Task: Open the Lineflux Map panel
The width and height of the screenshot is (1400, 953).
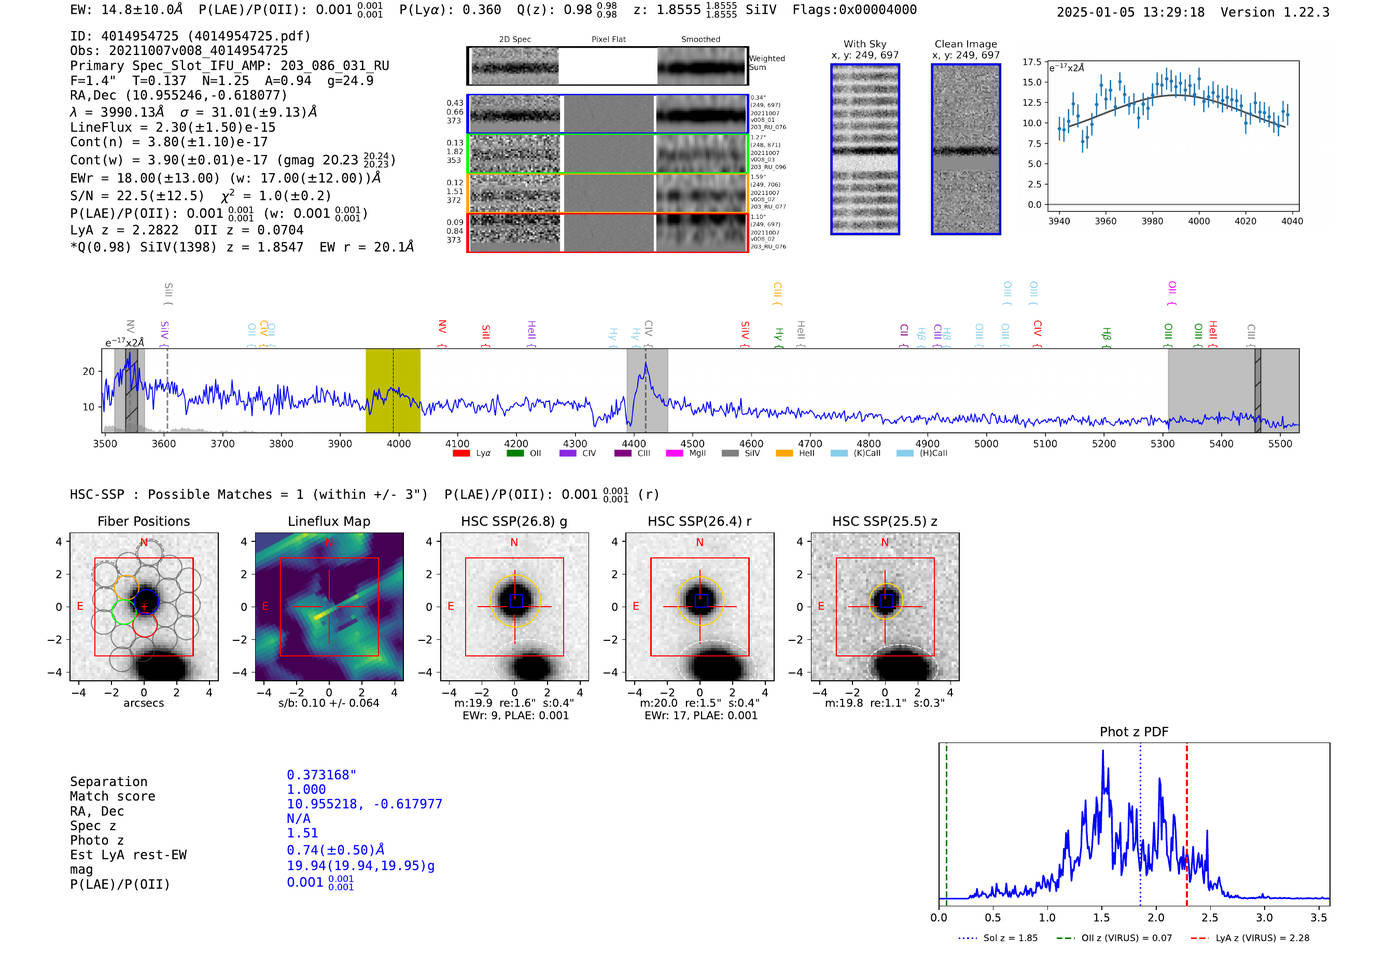Action: click(x=329, y=606)
